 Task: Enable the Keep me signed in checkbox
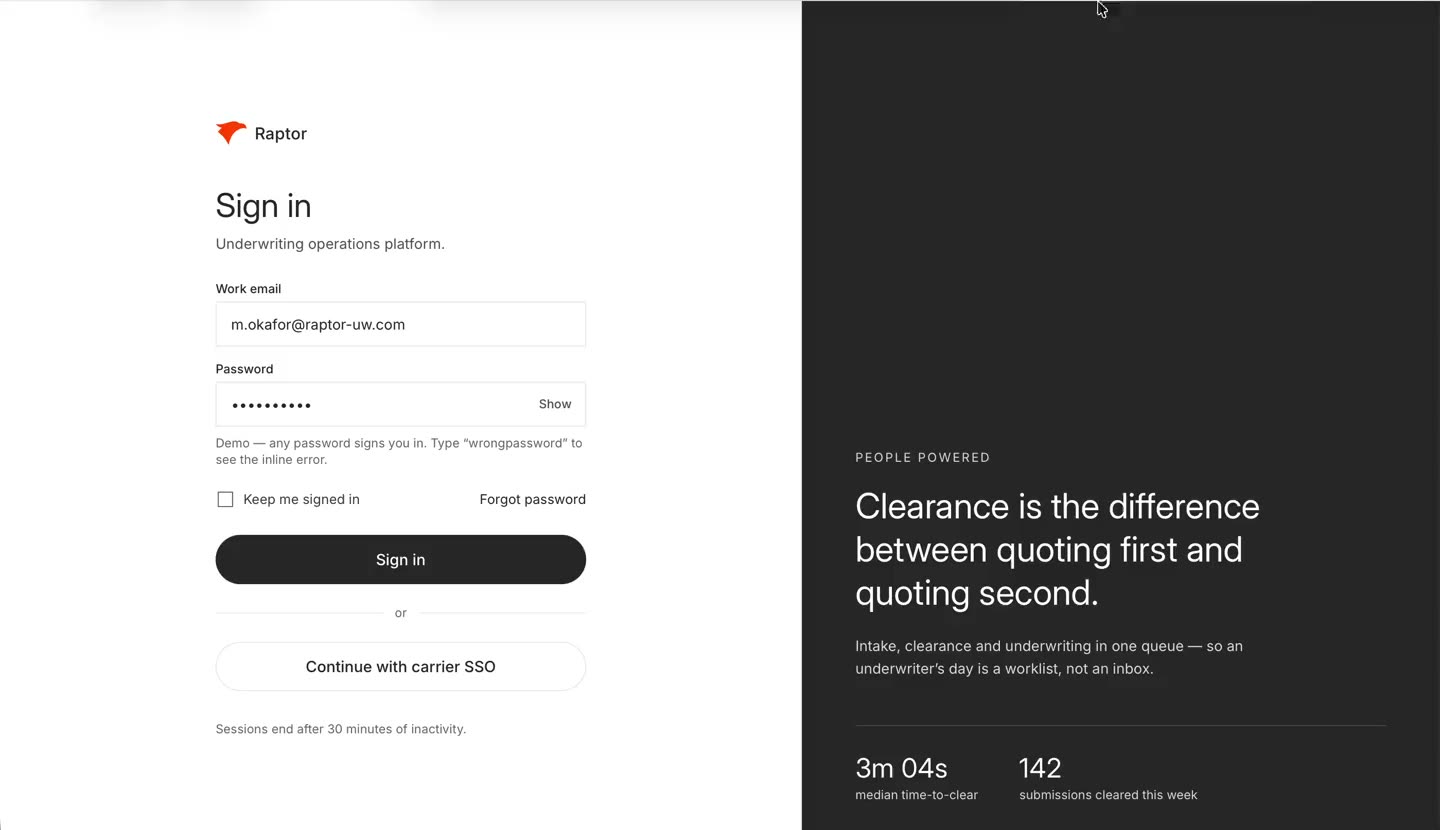[x=225, y=499]
